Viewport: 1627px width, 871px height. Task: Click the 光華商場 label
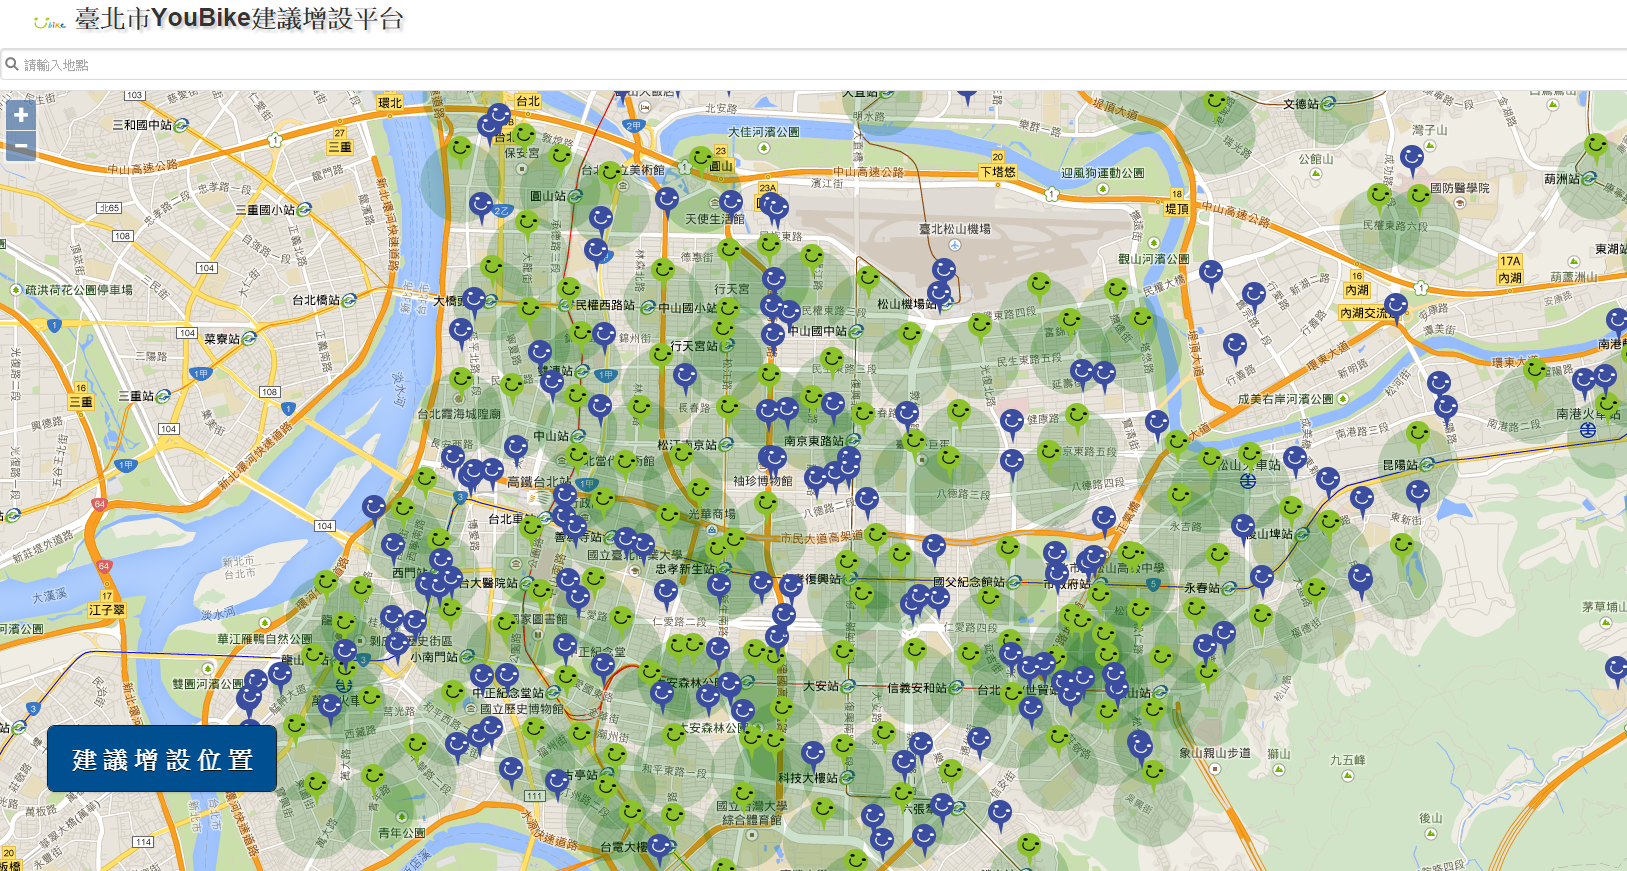(712, 514)
